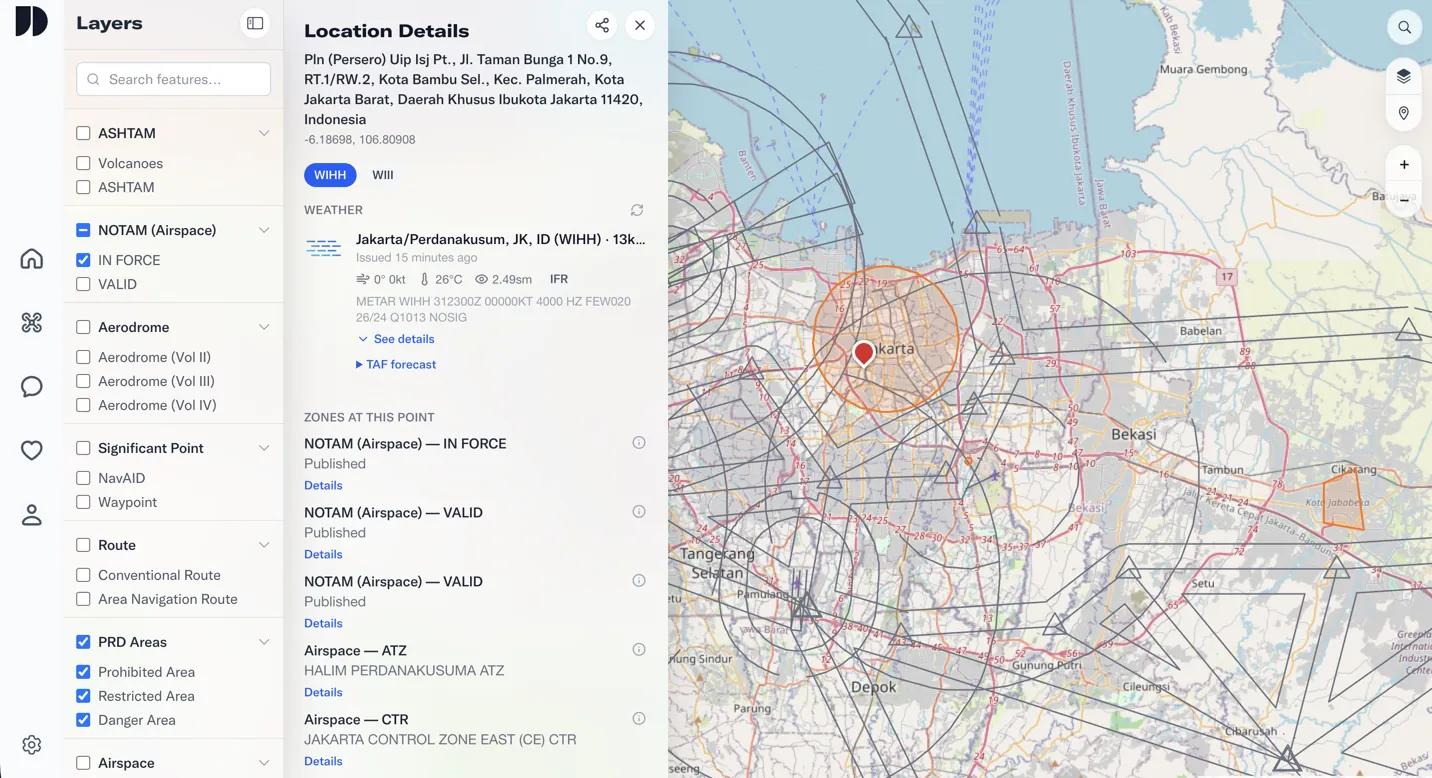Collapse the Route group chevron

click(264, 545)
